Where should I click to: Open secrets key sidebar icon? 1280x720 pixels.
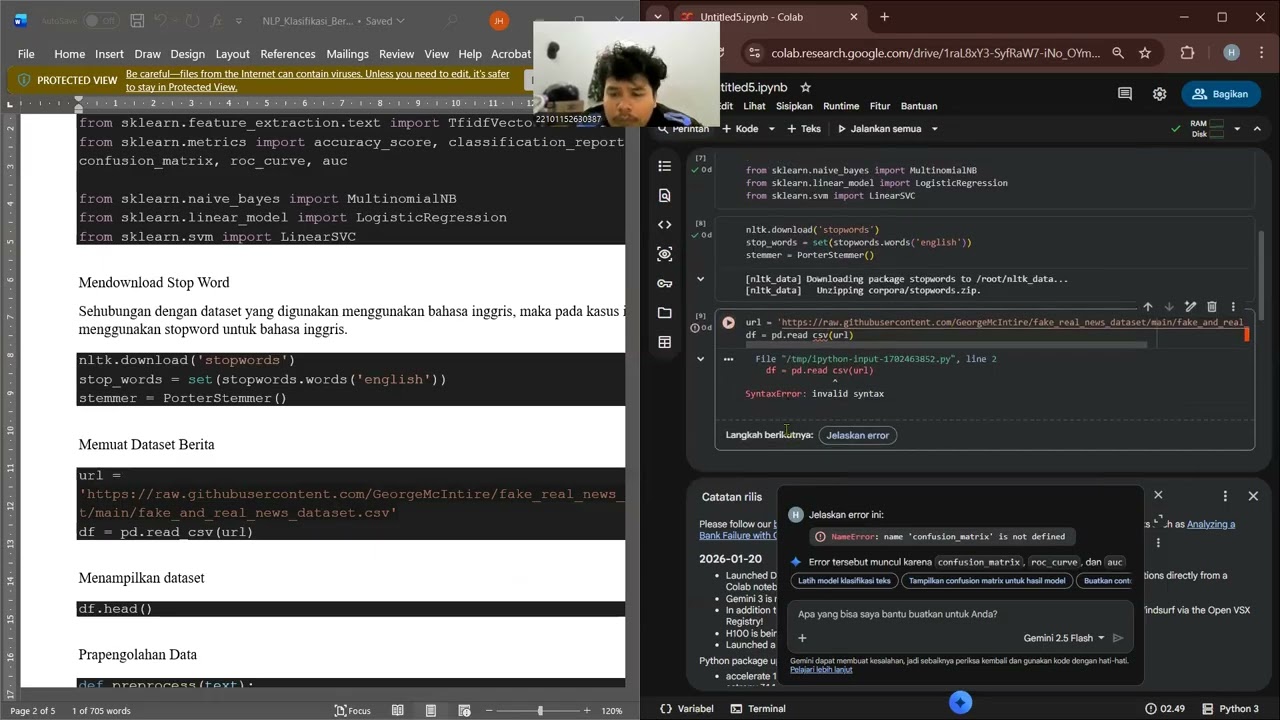point(665,283)
